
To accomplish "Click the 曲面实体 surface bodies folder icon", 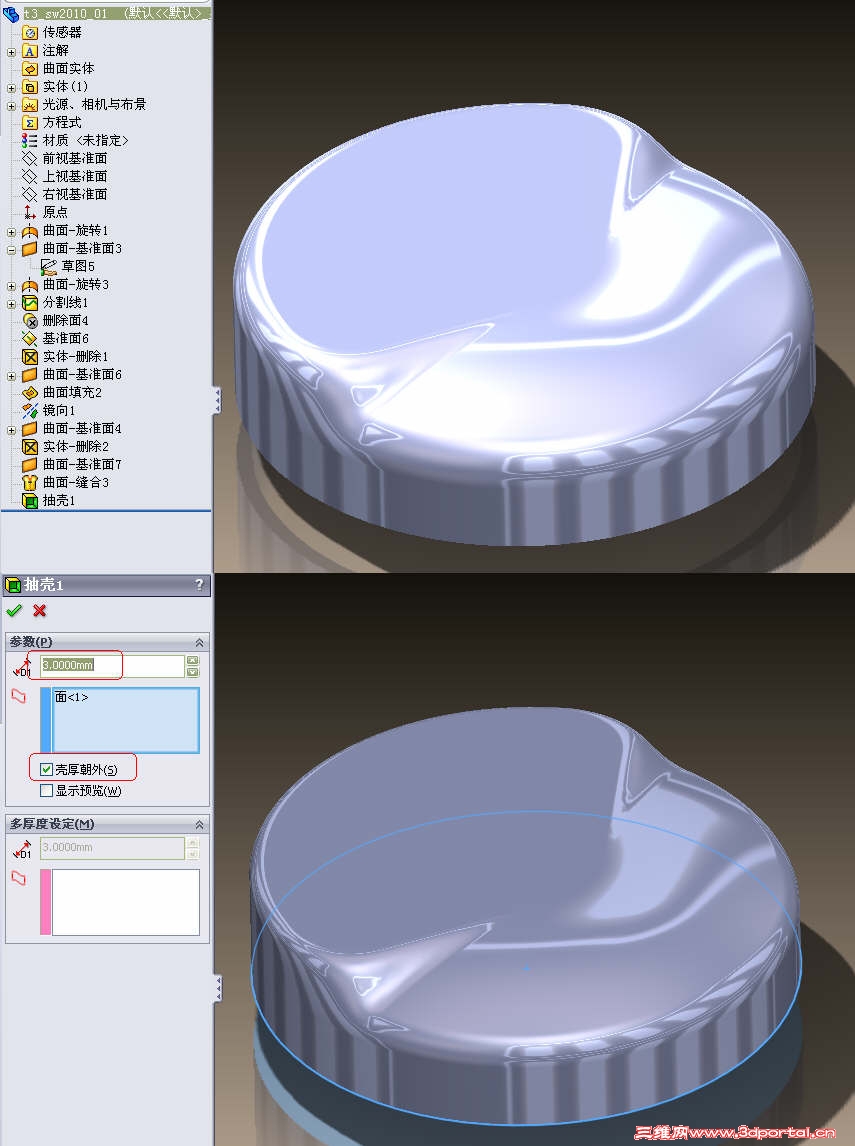I will point(30,69).
